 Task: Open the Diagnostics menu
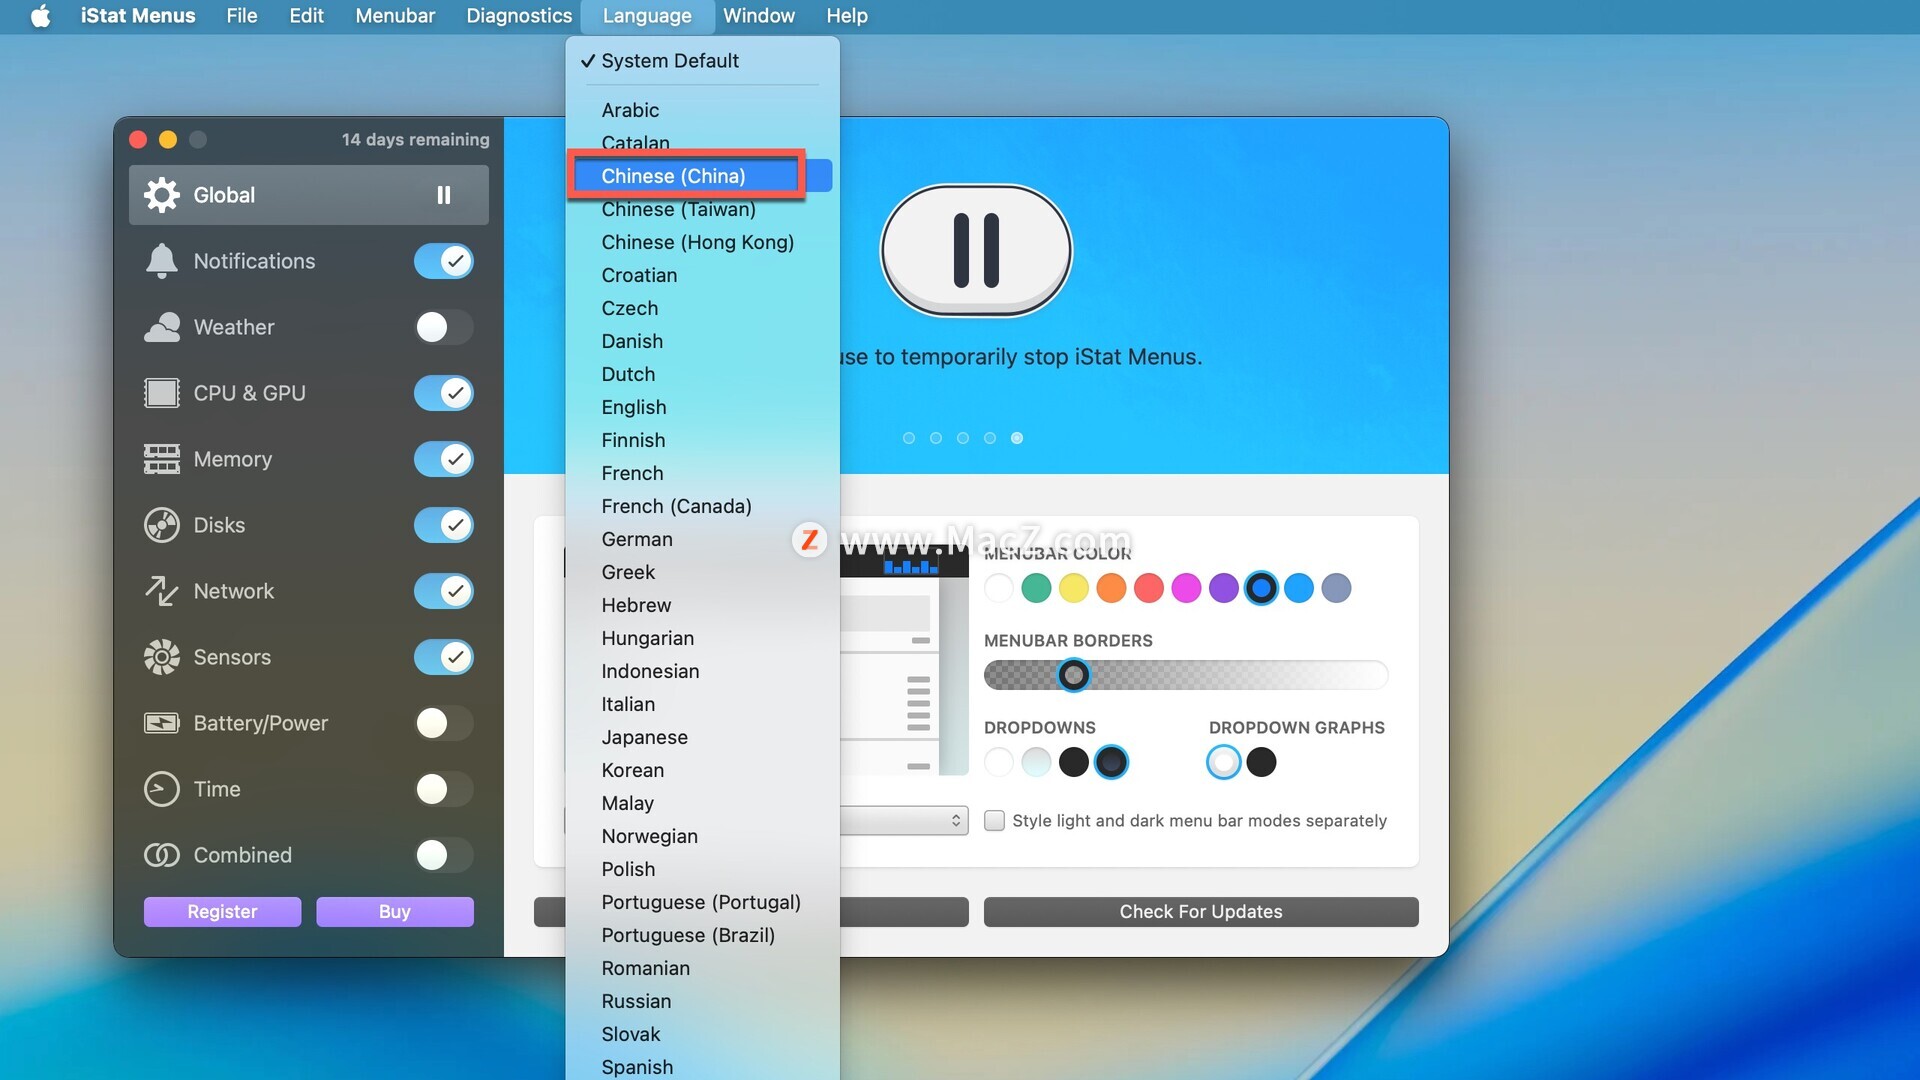pos(519,16)
